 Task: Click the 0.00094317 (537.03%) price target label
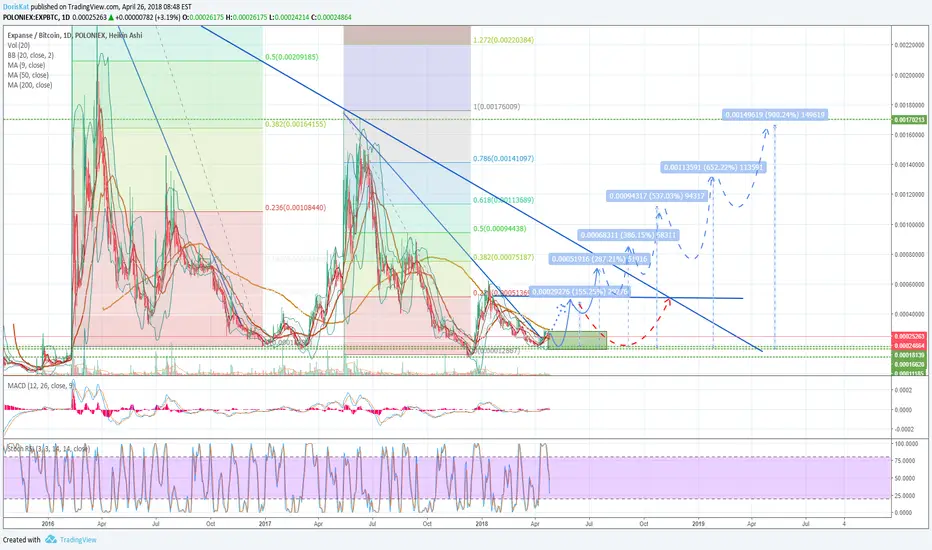coord(657,196)
